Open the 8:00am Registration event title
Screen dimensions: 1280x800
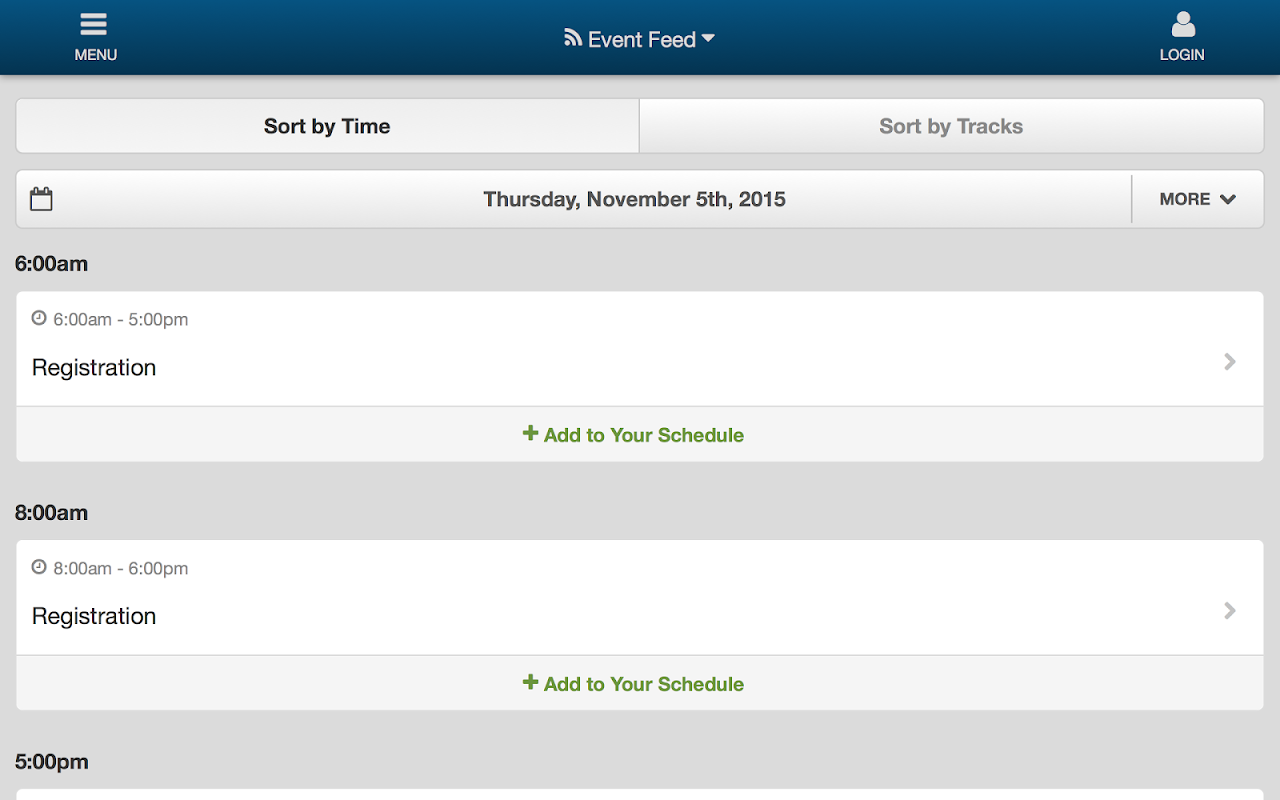point(94,617)
